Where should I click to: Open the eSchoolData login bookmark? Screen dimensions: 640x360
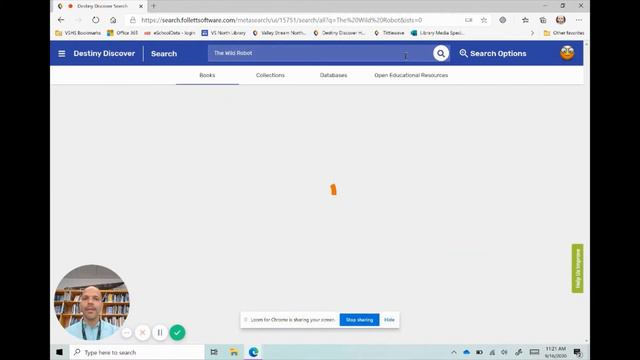click(169, 33)
